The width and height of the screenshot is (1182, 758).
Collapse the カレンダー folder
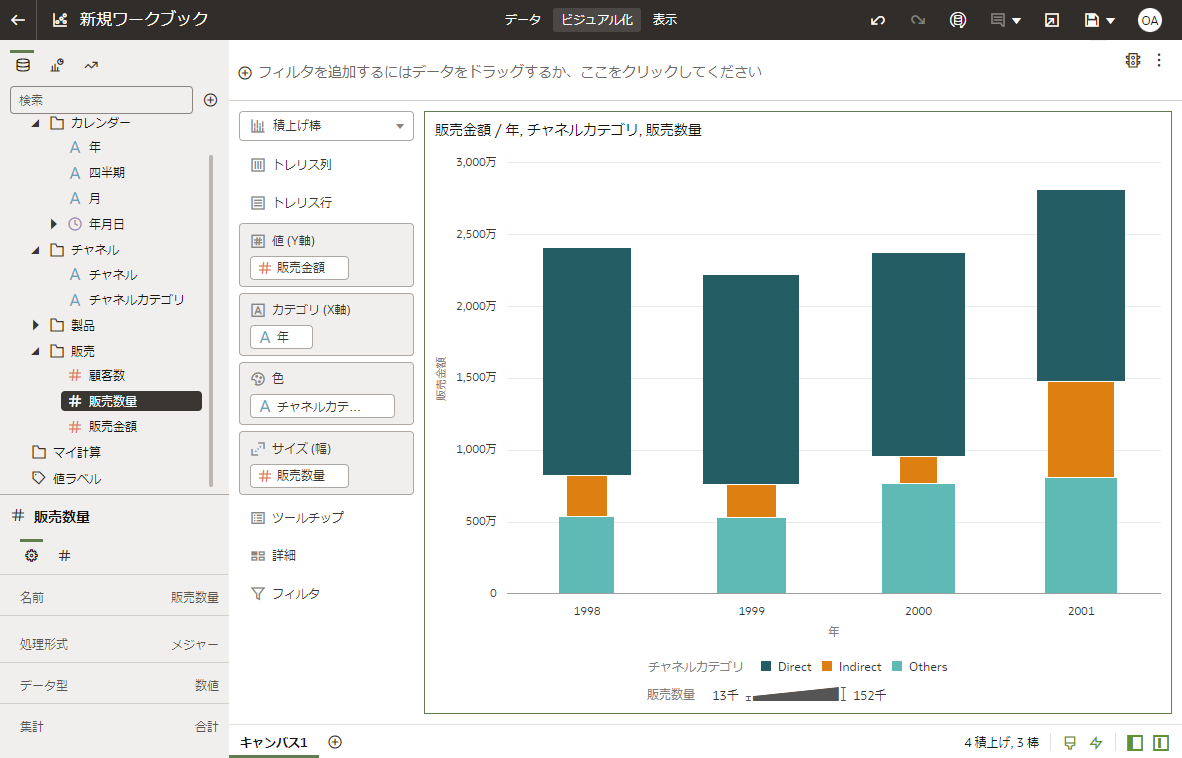point(35,123)
